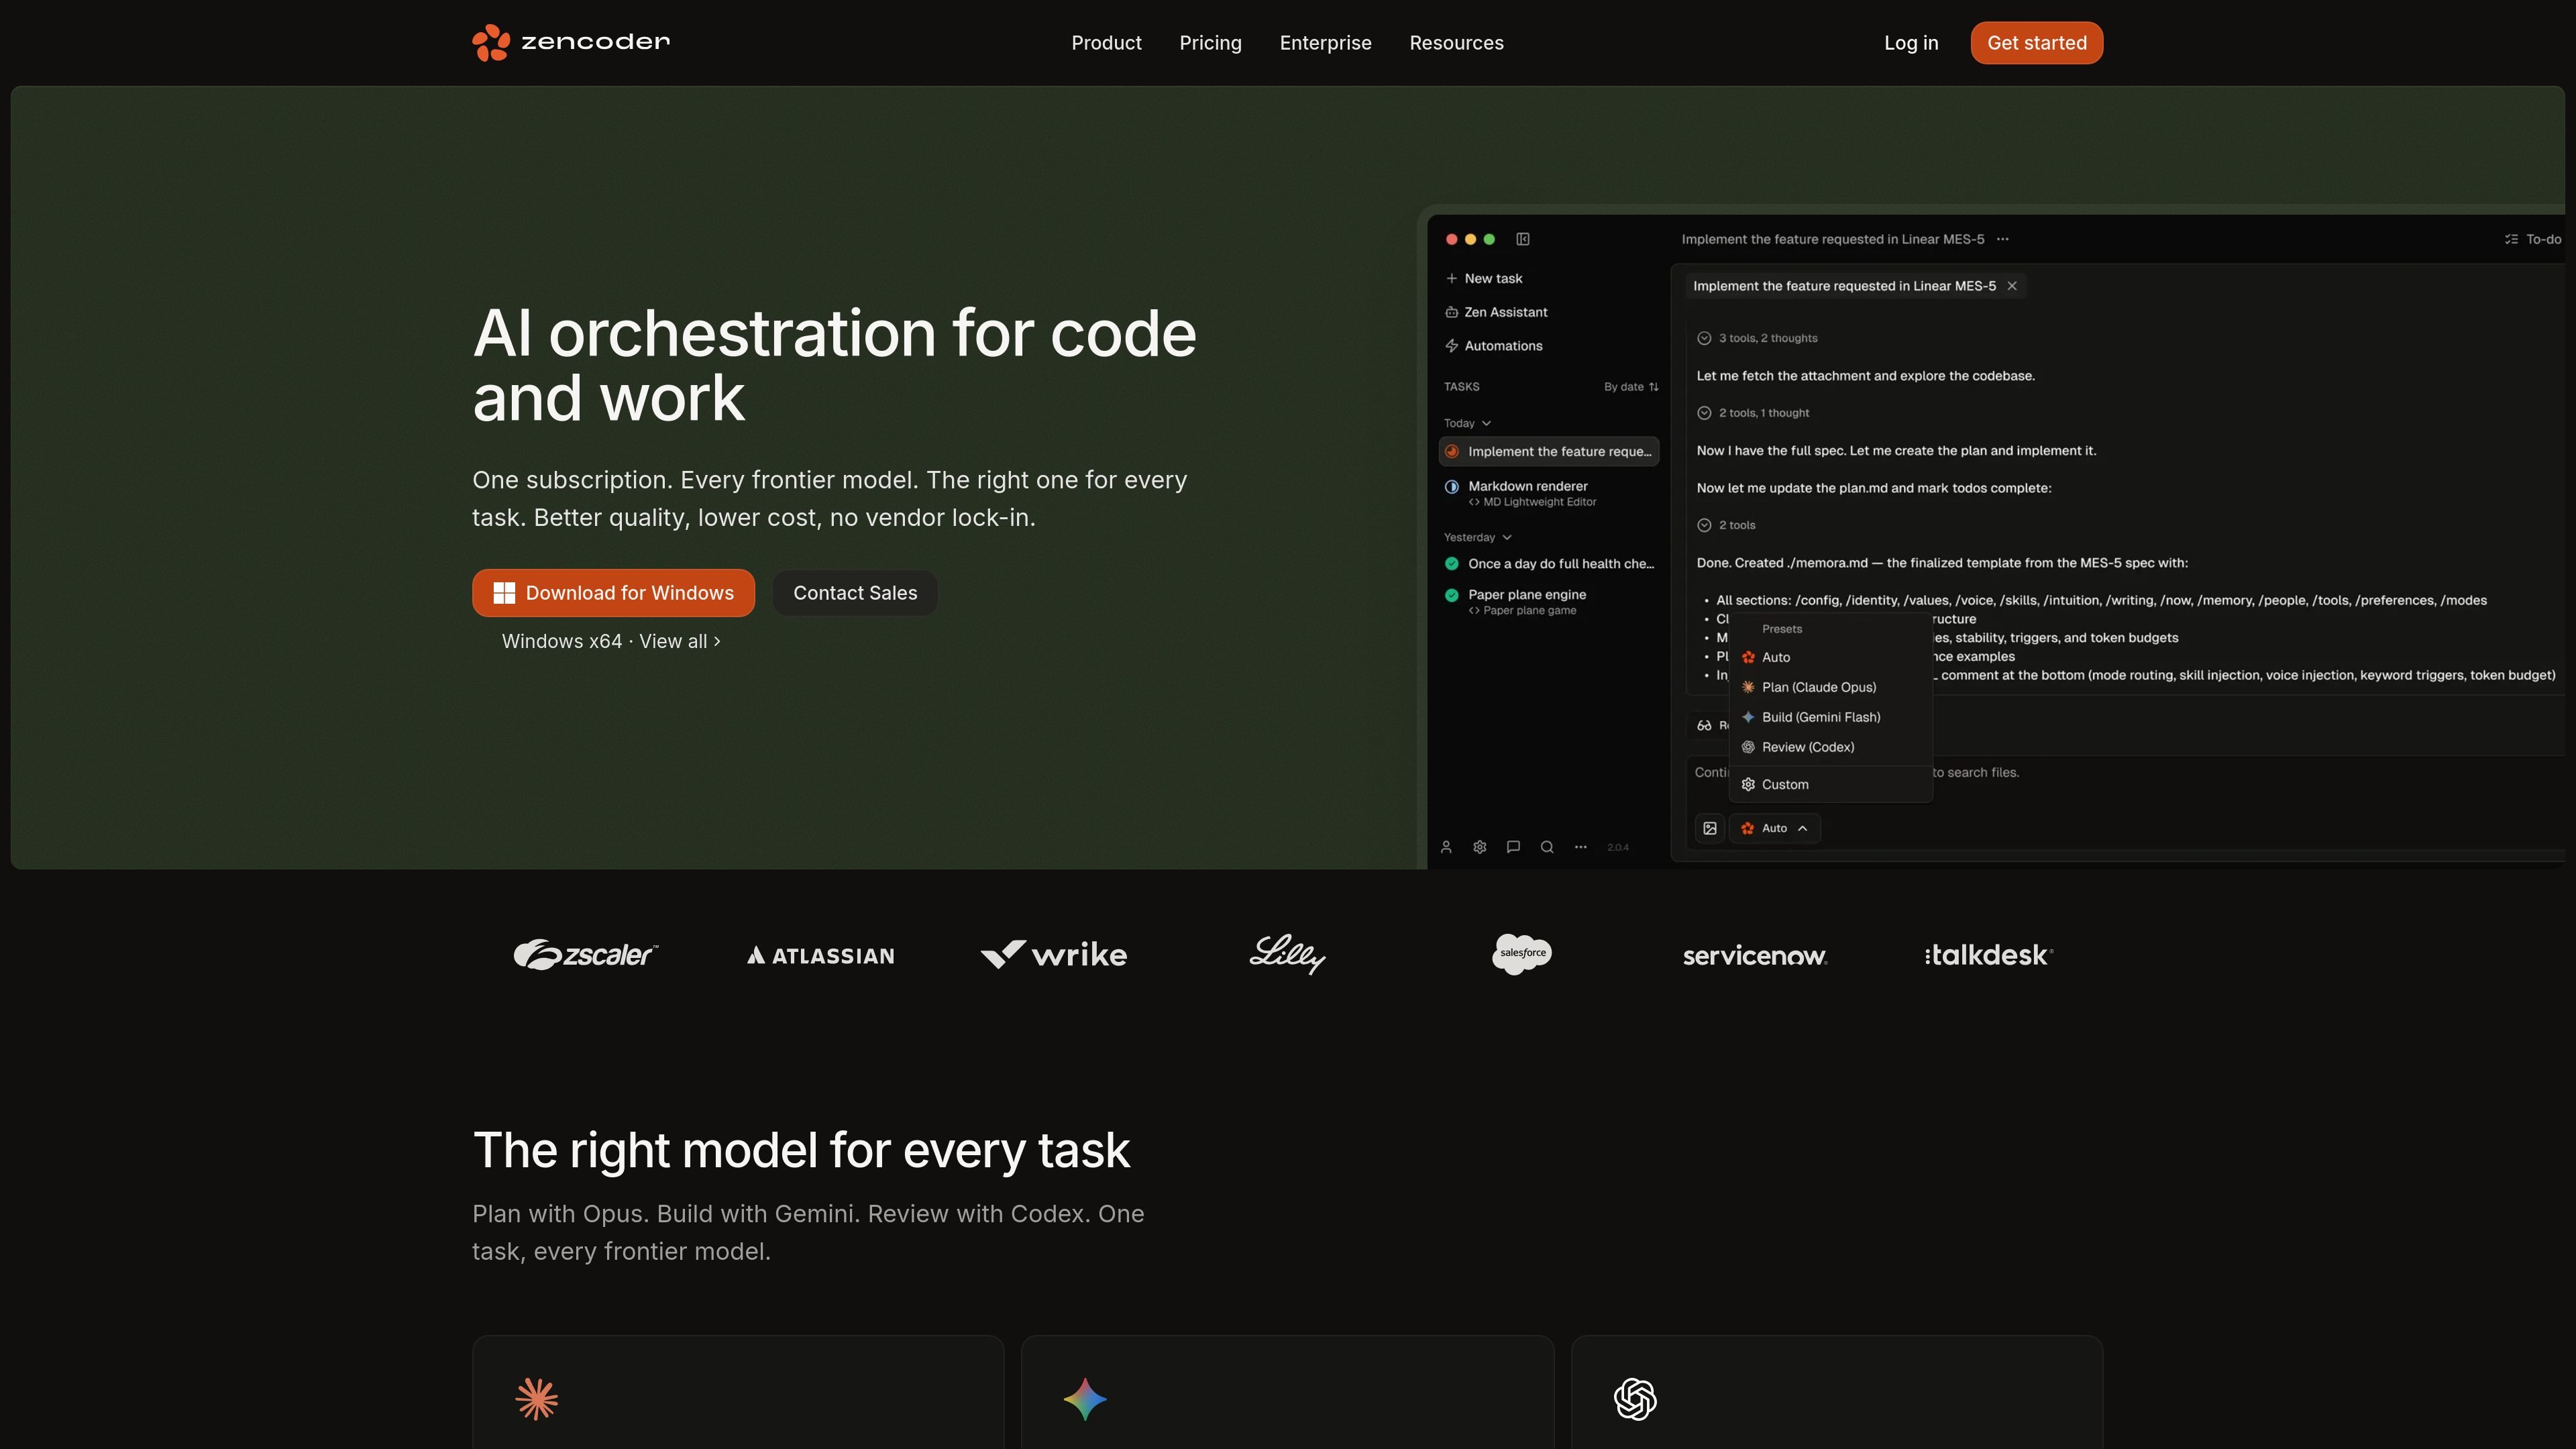Select the Plan (Claude Opus) preset
The height and width of the screenshot is (1449, 2576).
(x=1830, y=687)
